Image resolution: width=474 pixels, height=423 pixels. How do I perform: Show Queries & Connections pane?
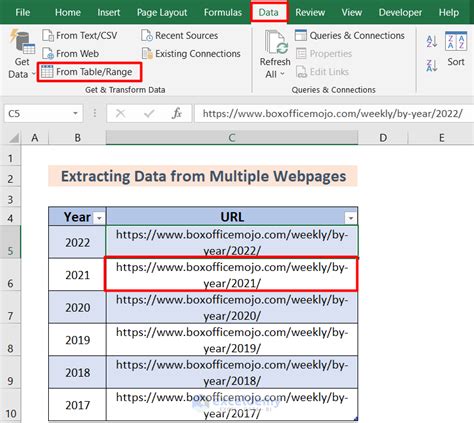click(350, 35)
